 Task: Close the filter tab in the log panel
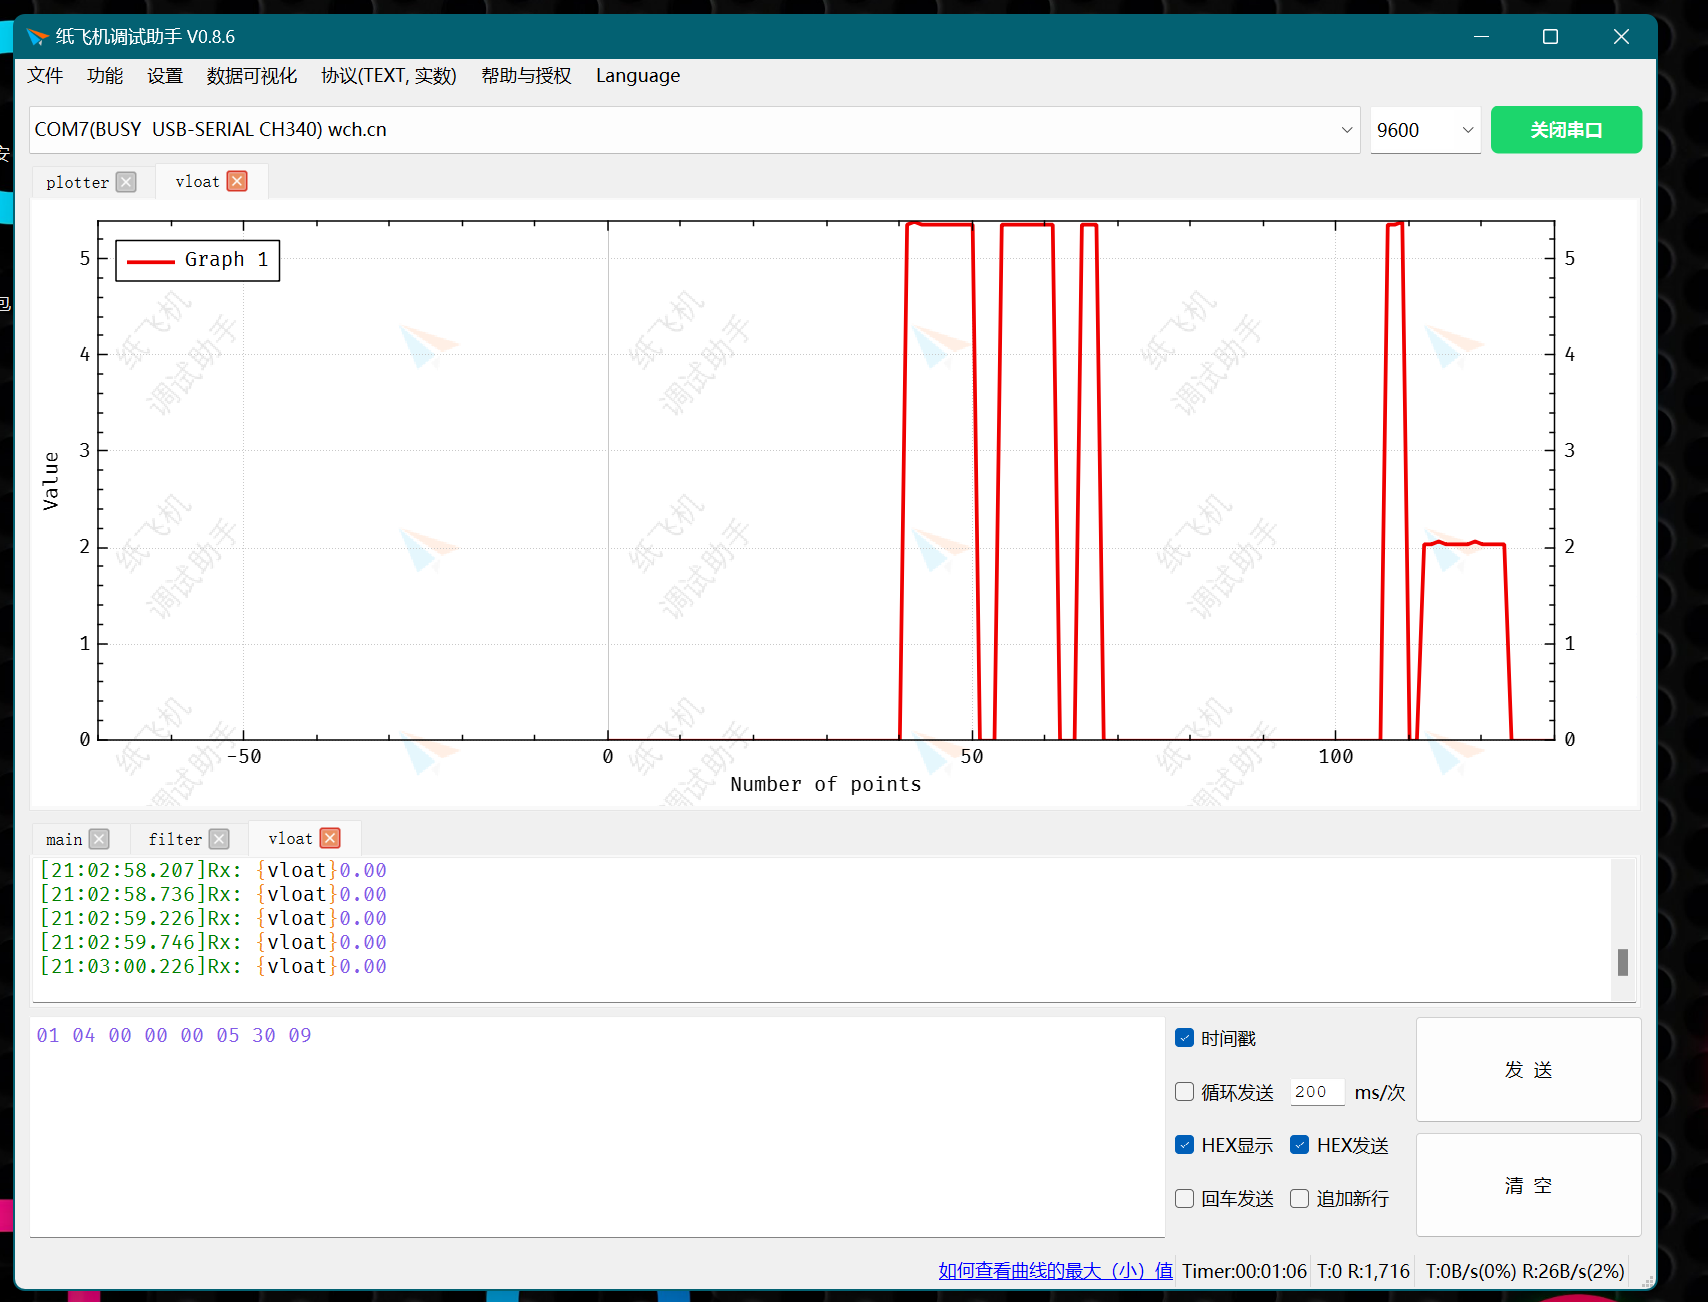click(219, 839)
